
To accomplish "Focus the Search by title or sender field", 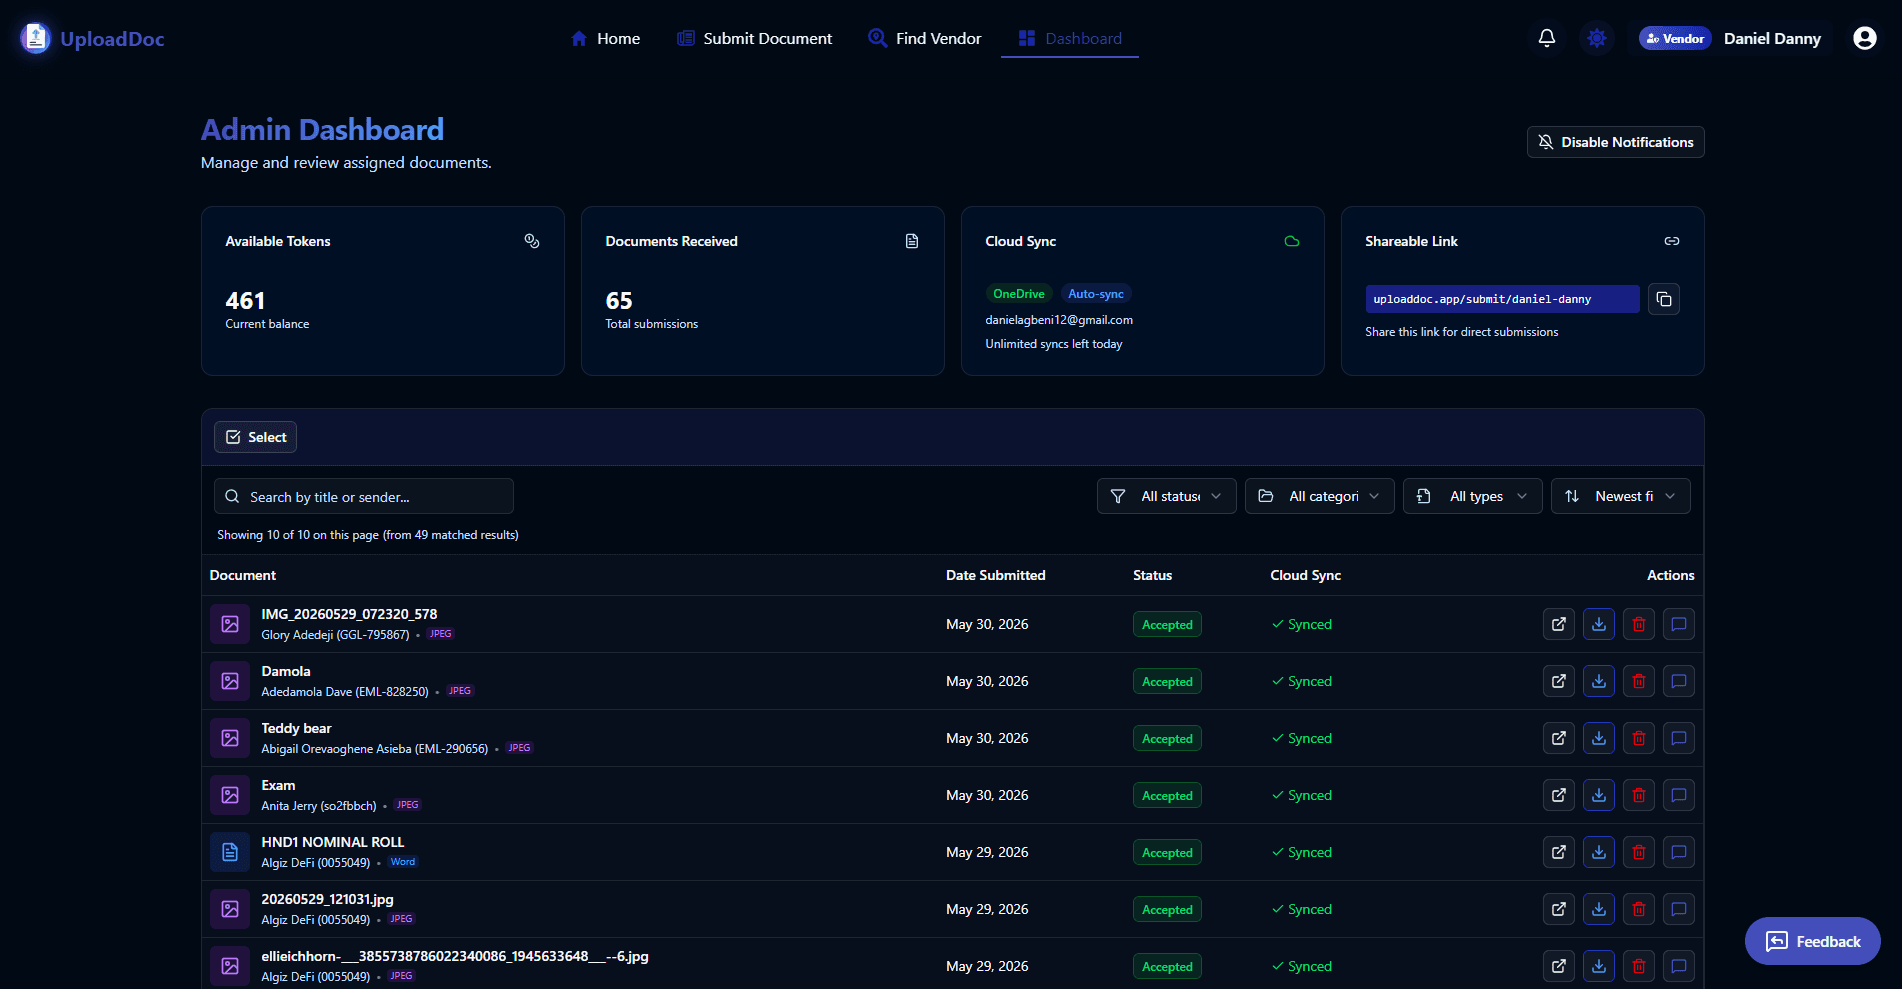I will pos(364,496).
